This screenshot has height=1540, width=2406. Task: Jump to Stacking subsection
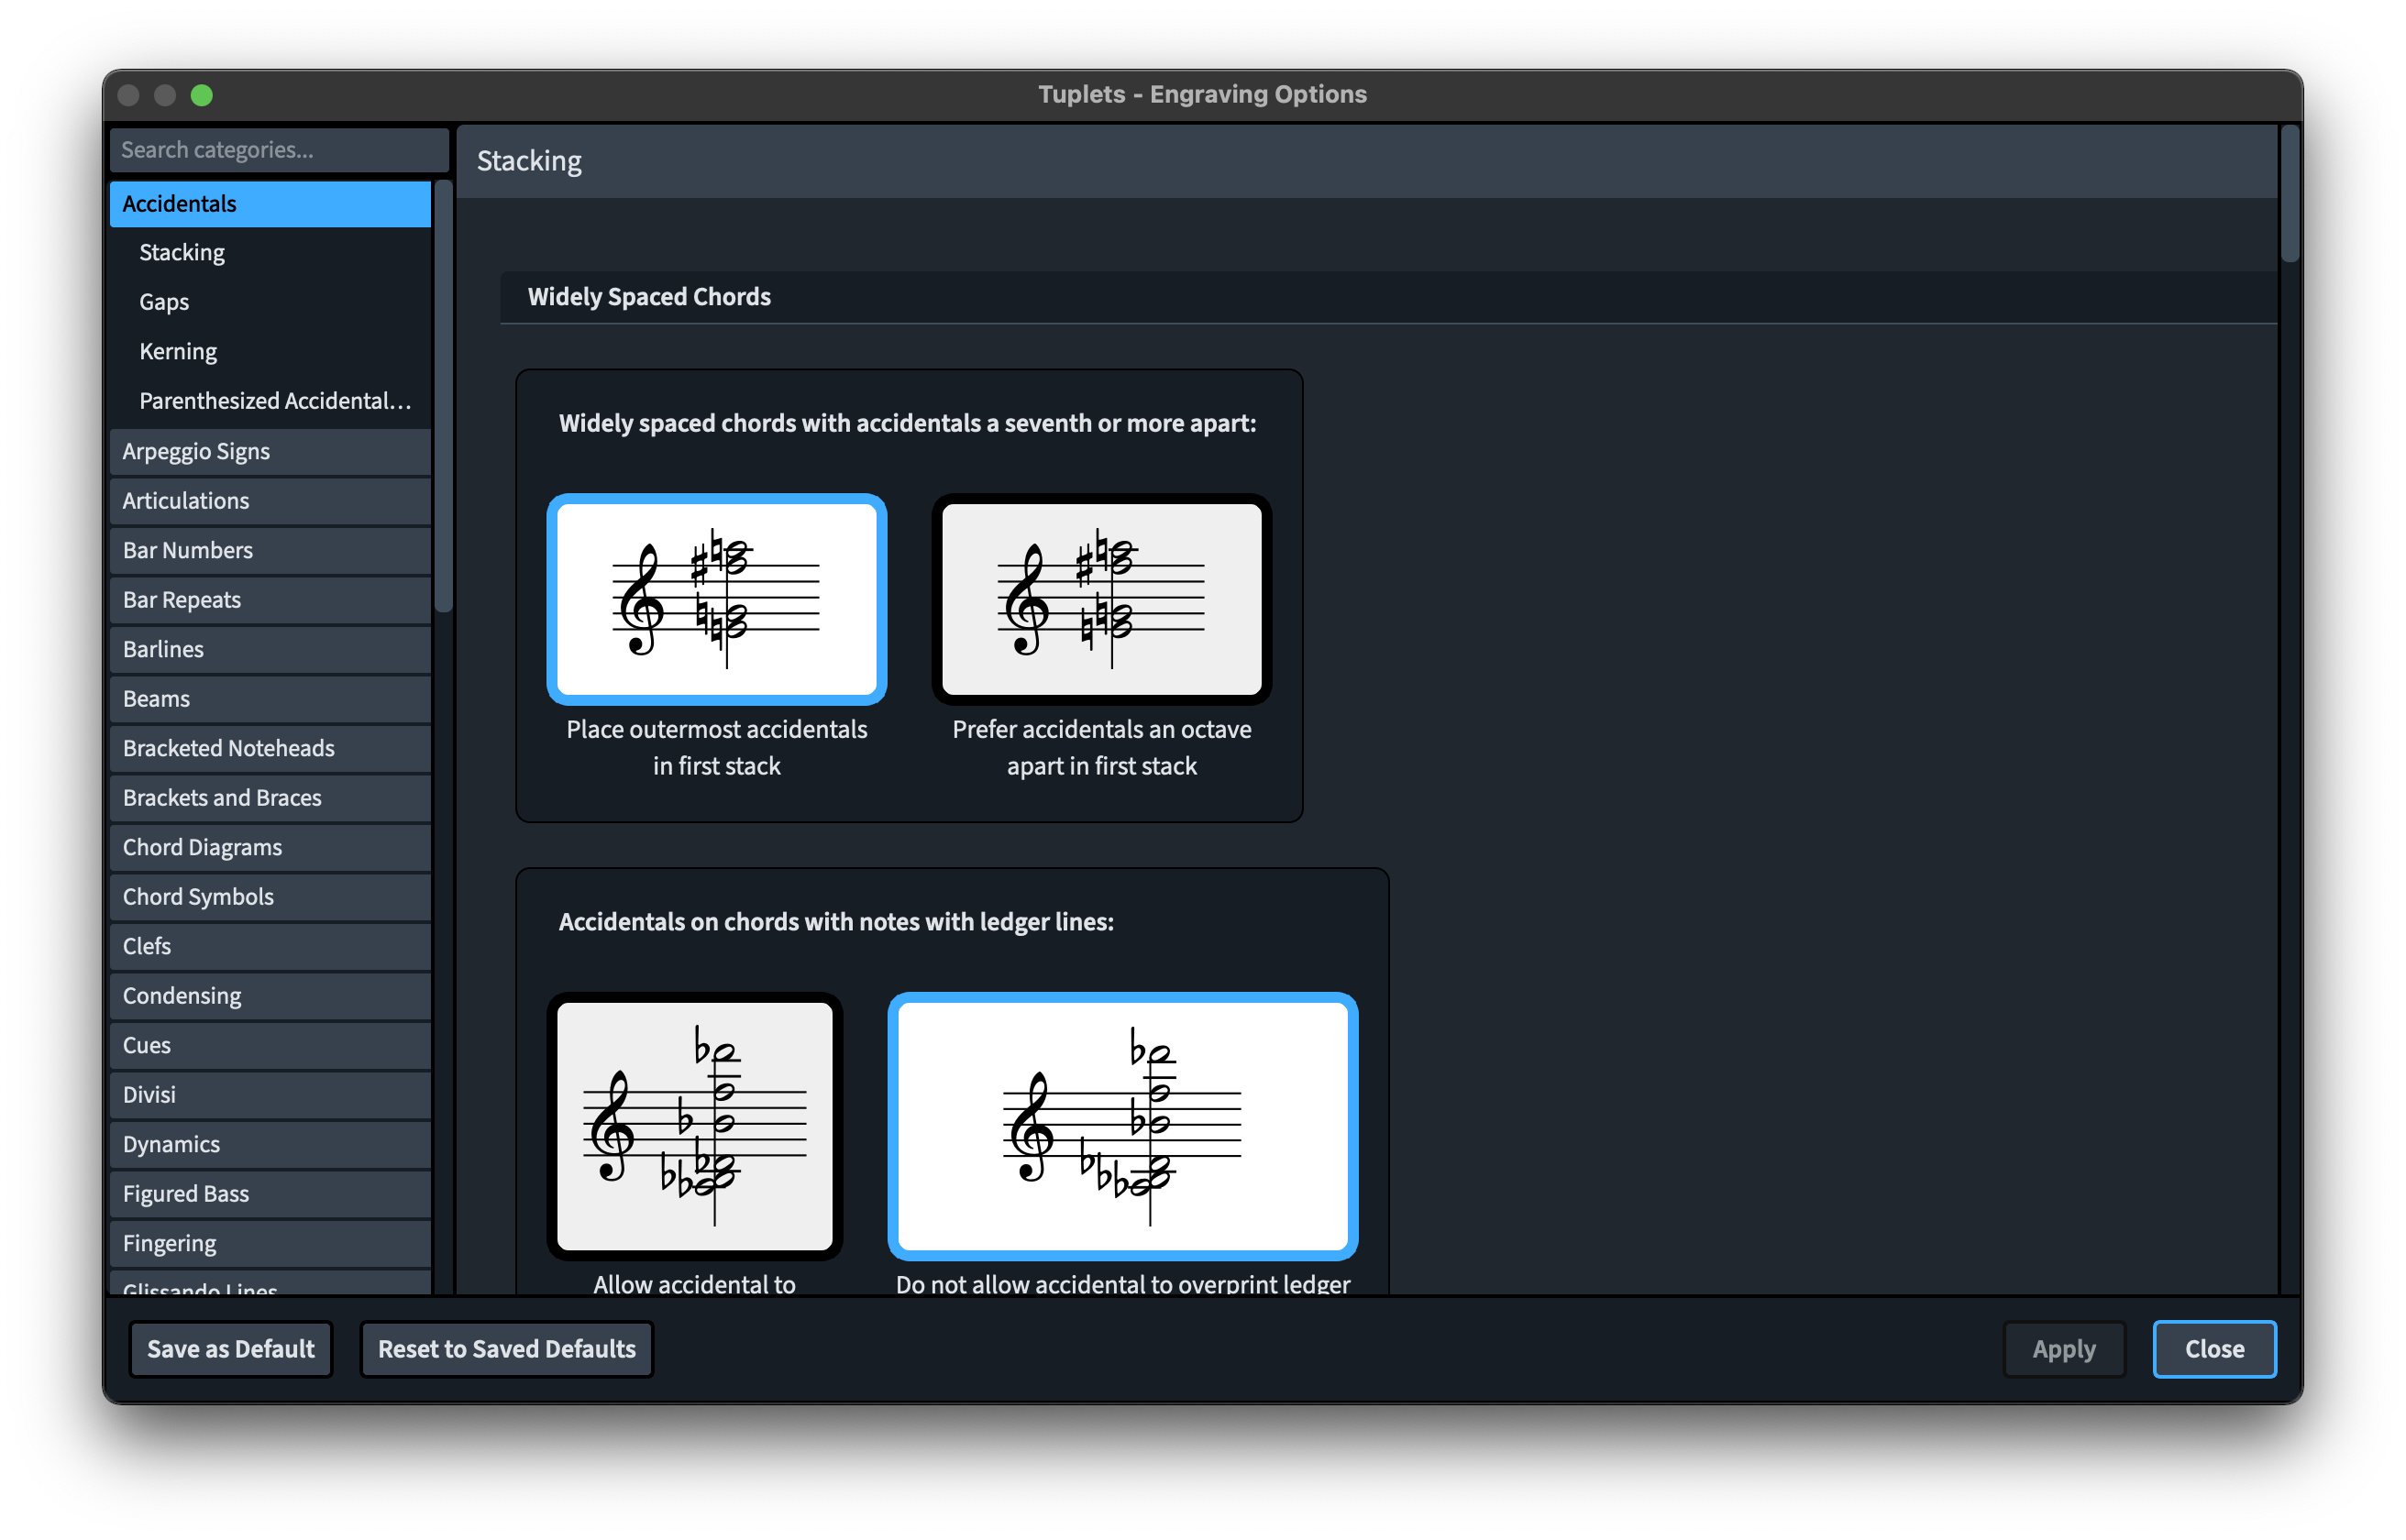tap(182, 253)
